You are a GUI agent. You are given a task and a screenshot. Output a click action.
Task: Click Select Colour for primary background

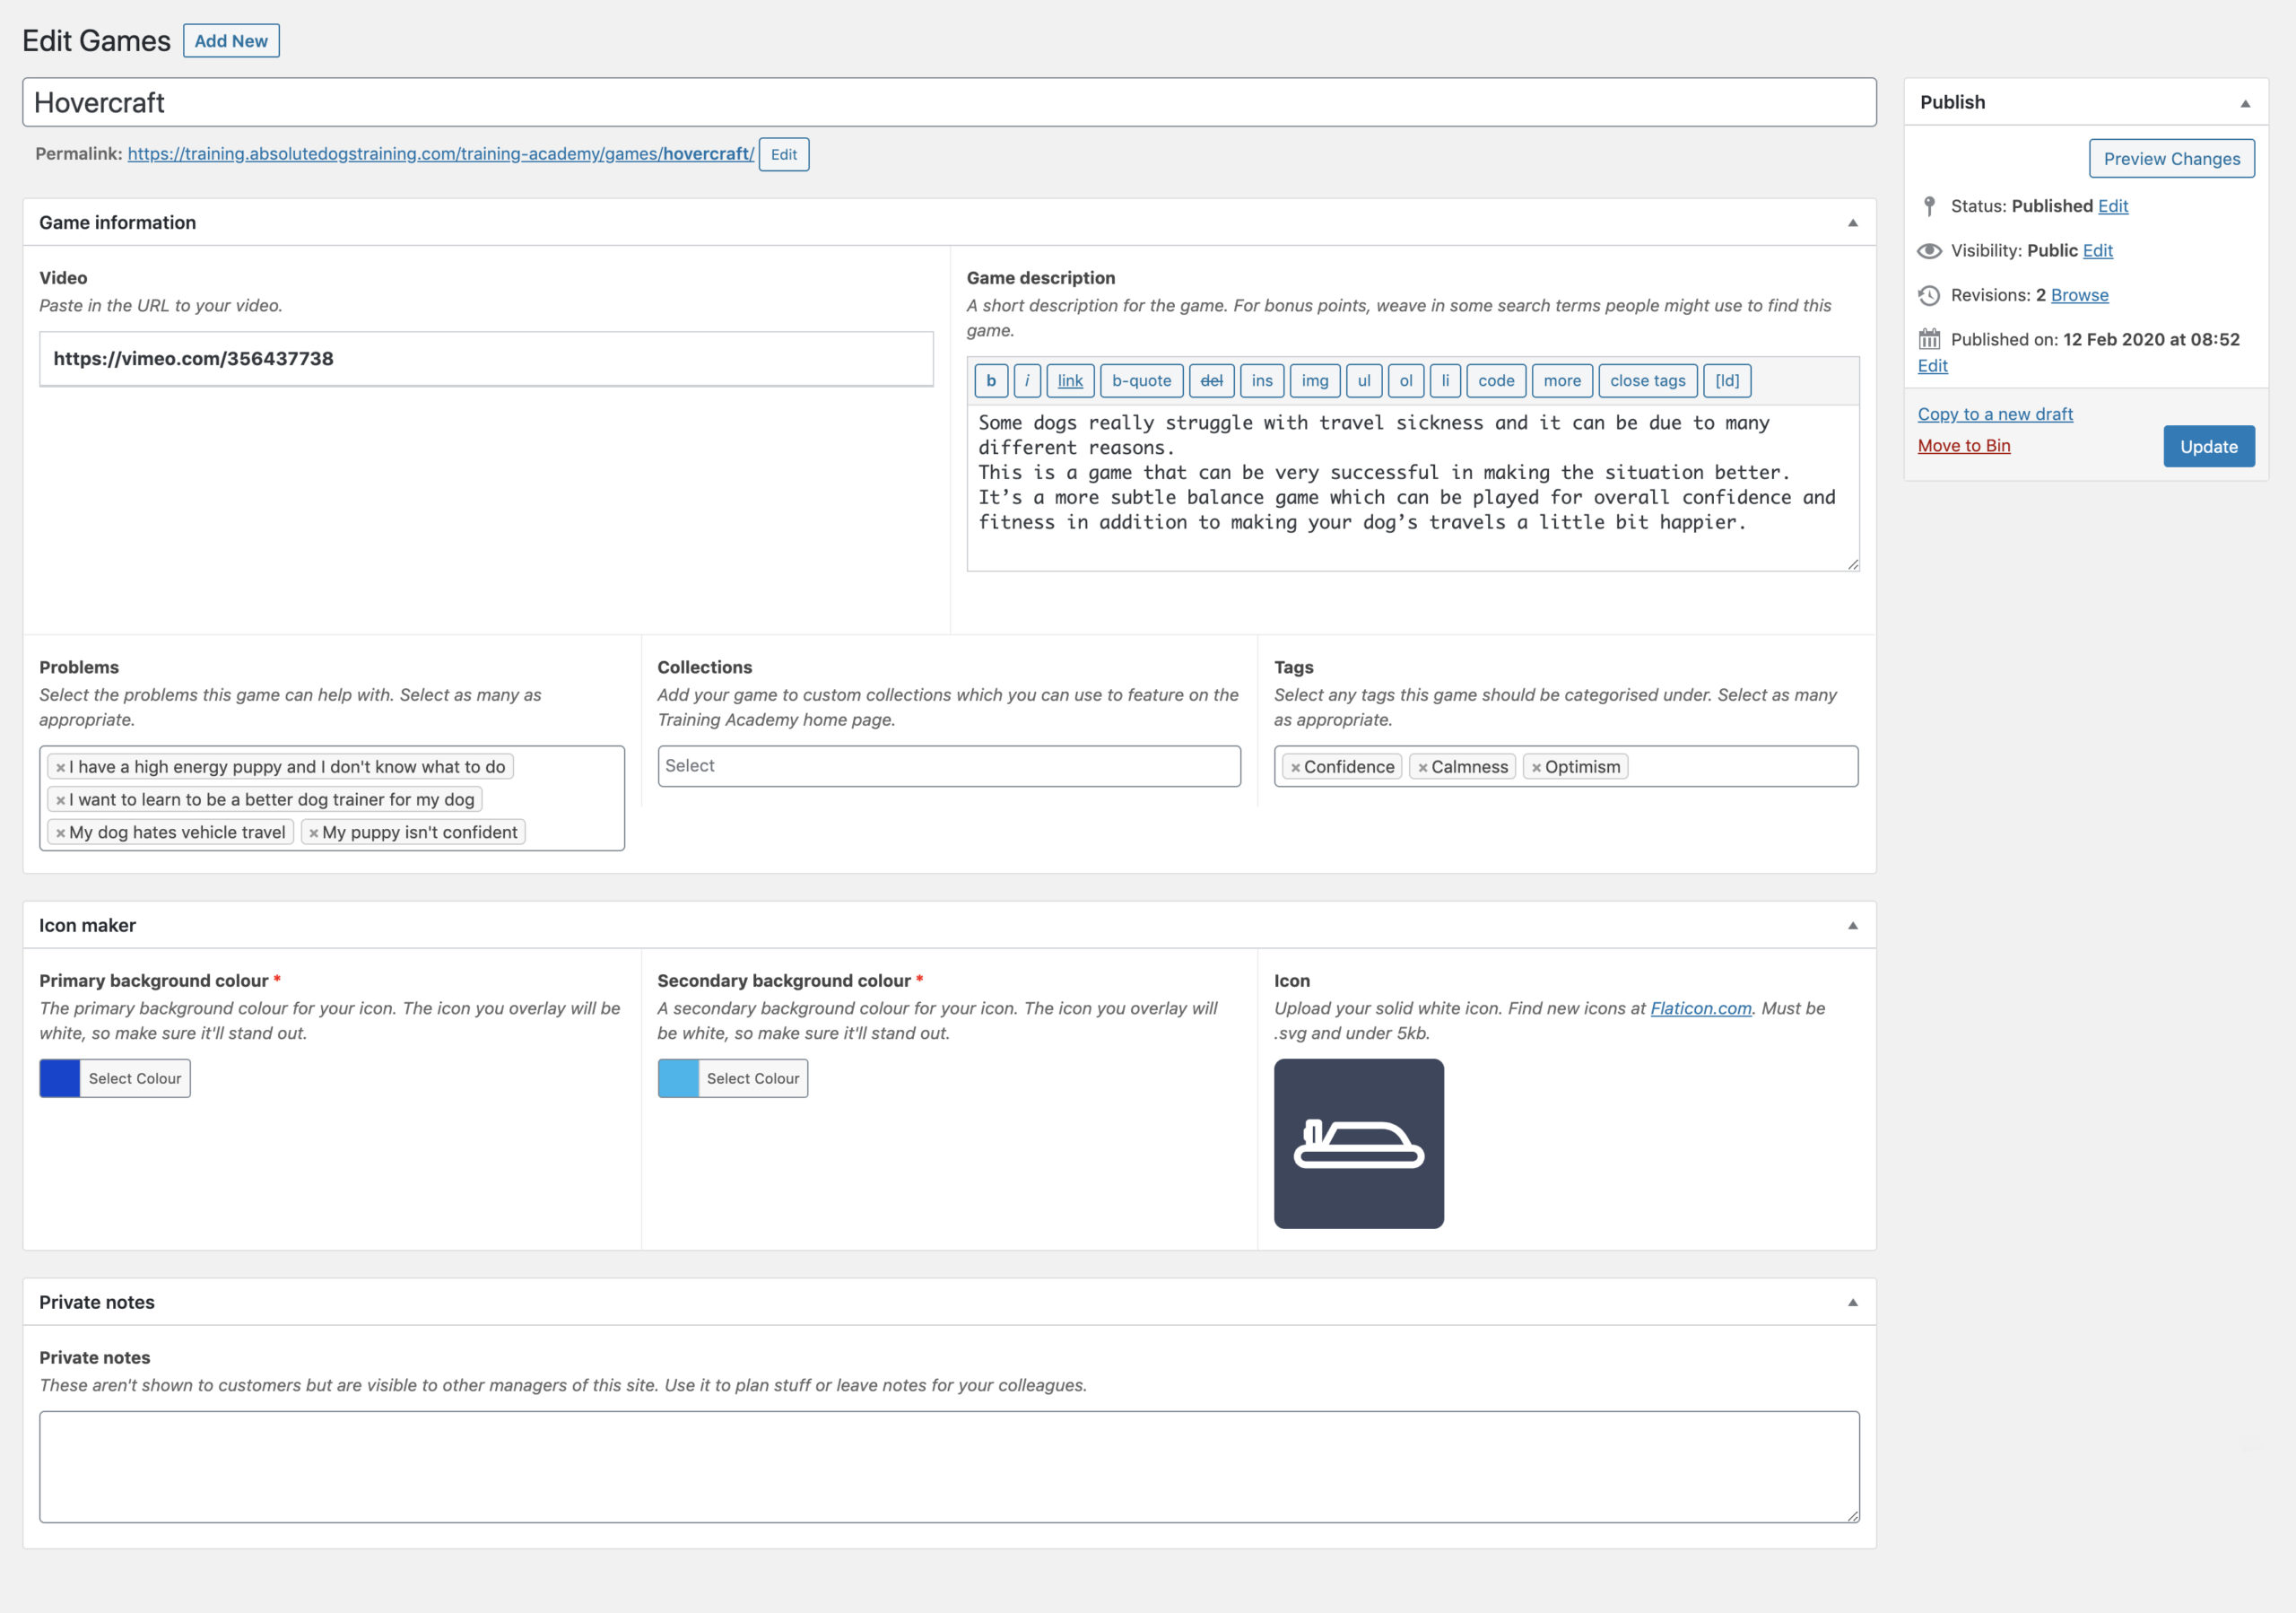(x=135, y=1078)
